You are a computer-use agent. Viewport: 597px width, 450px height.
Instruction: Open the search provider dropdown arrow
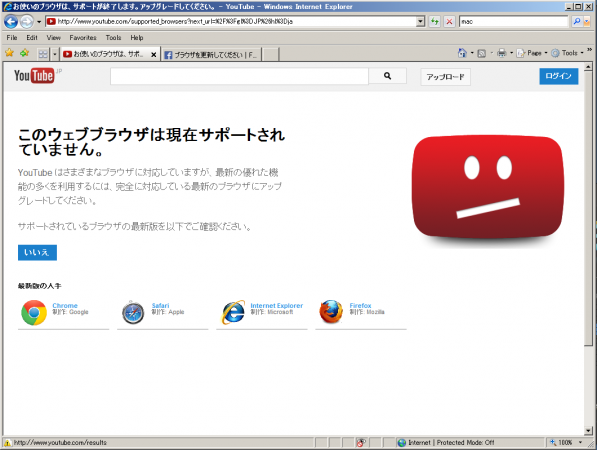pos(586,22)
